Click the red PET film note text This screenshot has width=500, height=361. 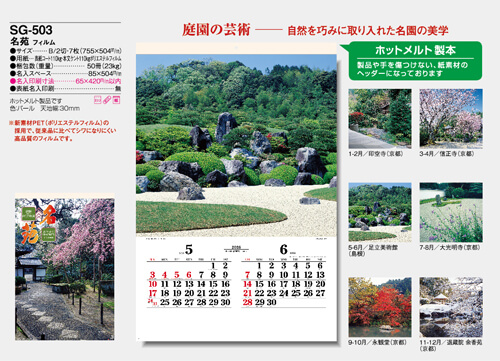click(x=62, y=131)
